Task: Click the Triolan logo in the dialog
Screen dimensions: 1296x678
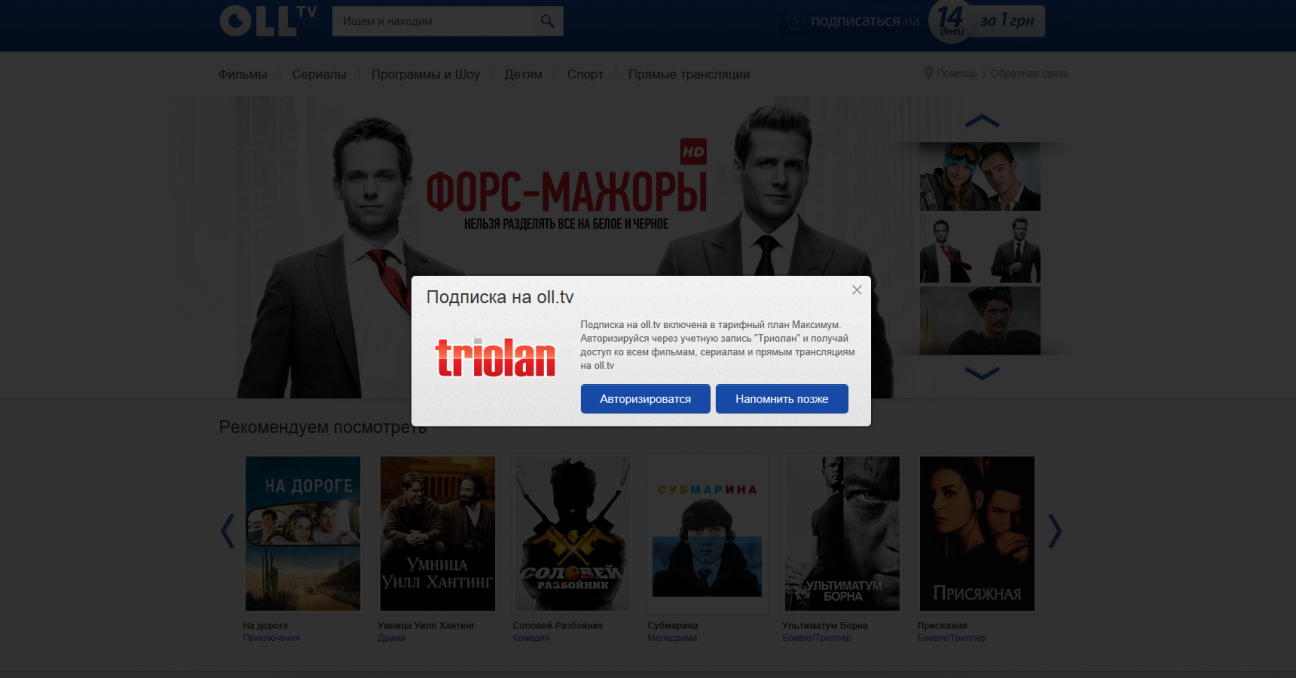Action: point(495,358)
